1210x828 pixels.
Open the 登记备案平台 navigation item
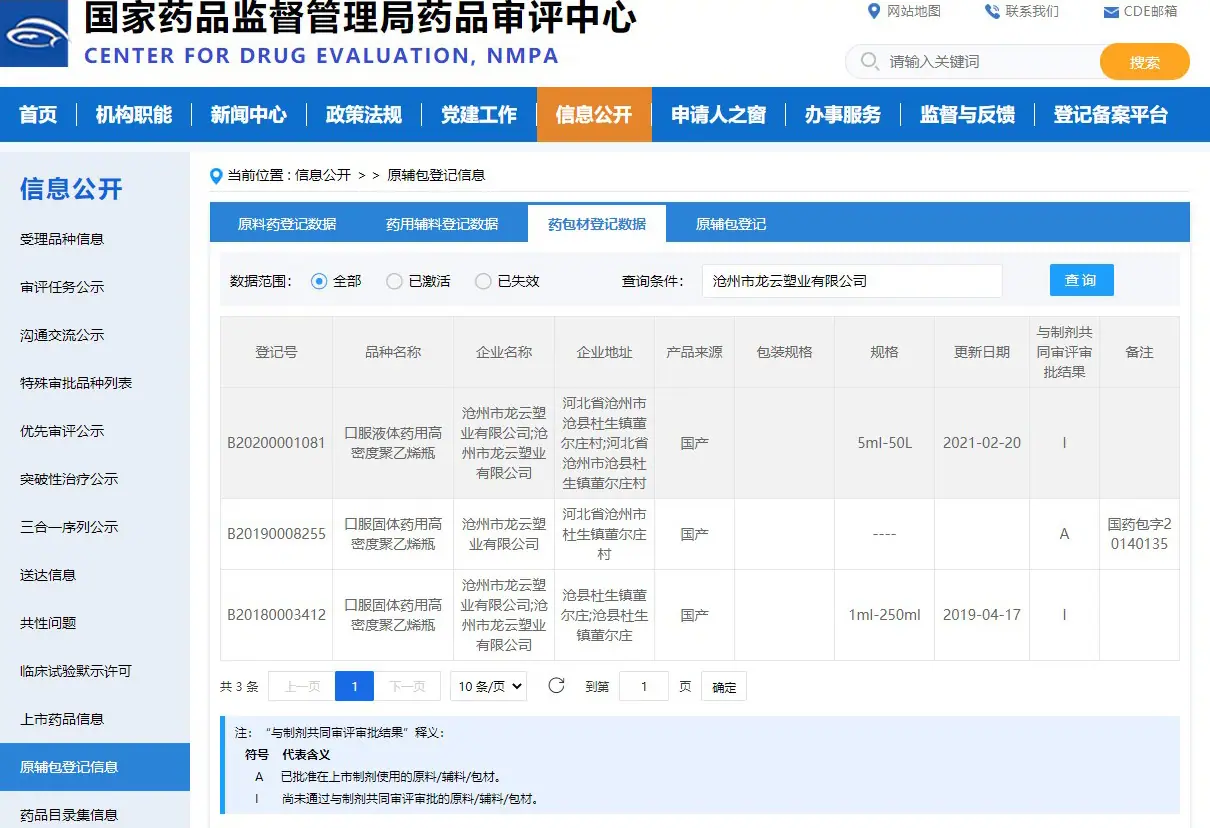tap(1110, 115)
